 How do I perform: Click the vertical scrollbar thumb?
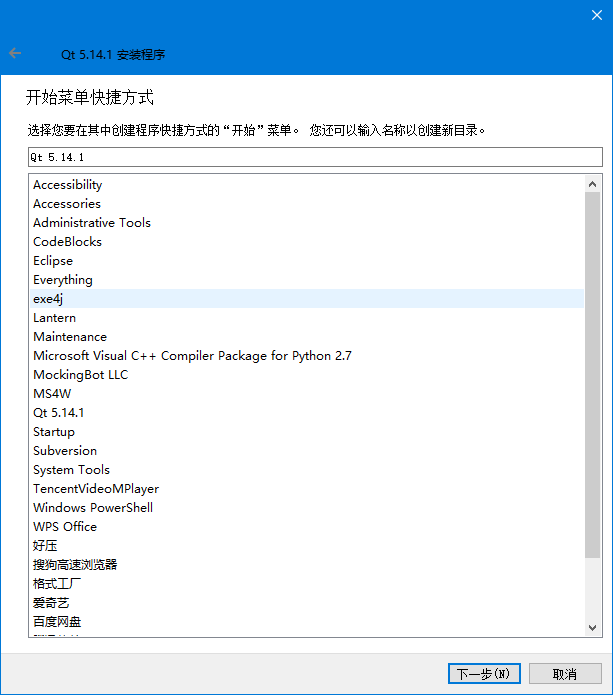coord(593,375)
